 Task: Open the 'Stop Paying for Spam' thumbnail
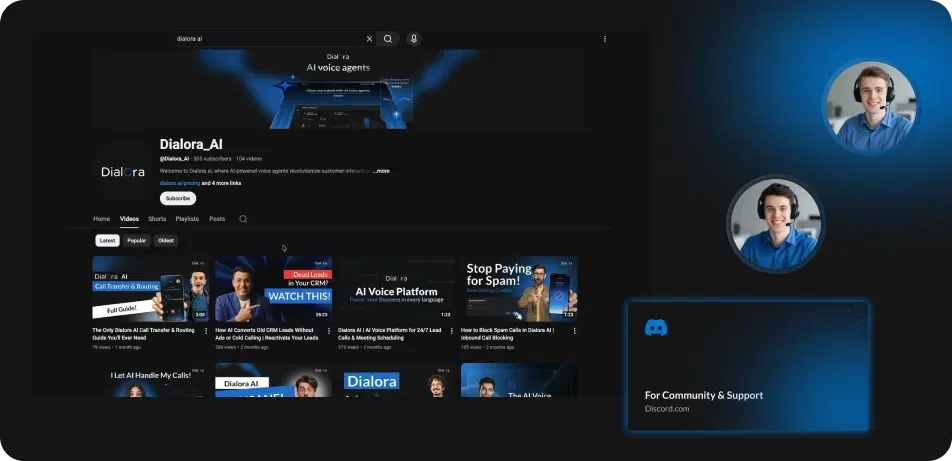pos(519,289)
